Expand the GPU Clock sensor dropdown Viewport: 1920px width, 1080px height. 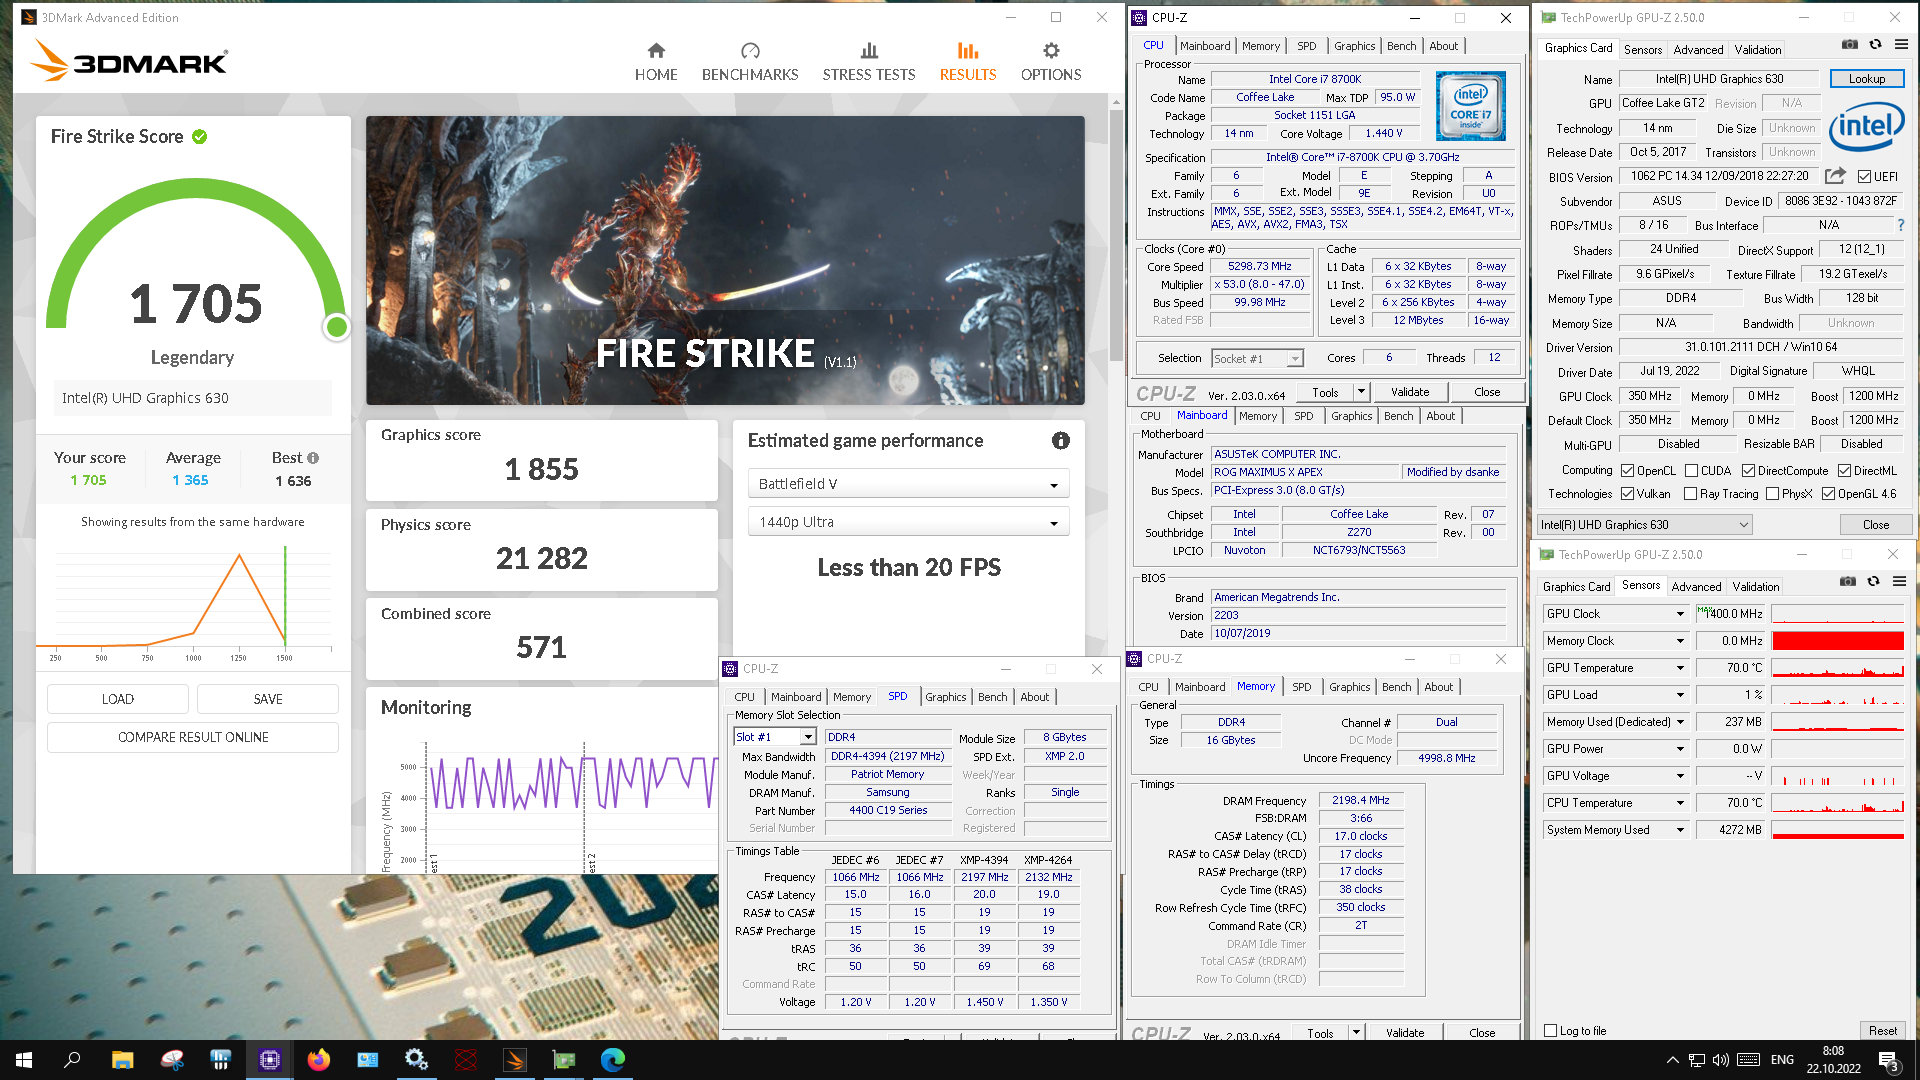pos(1680,614)
